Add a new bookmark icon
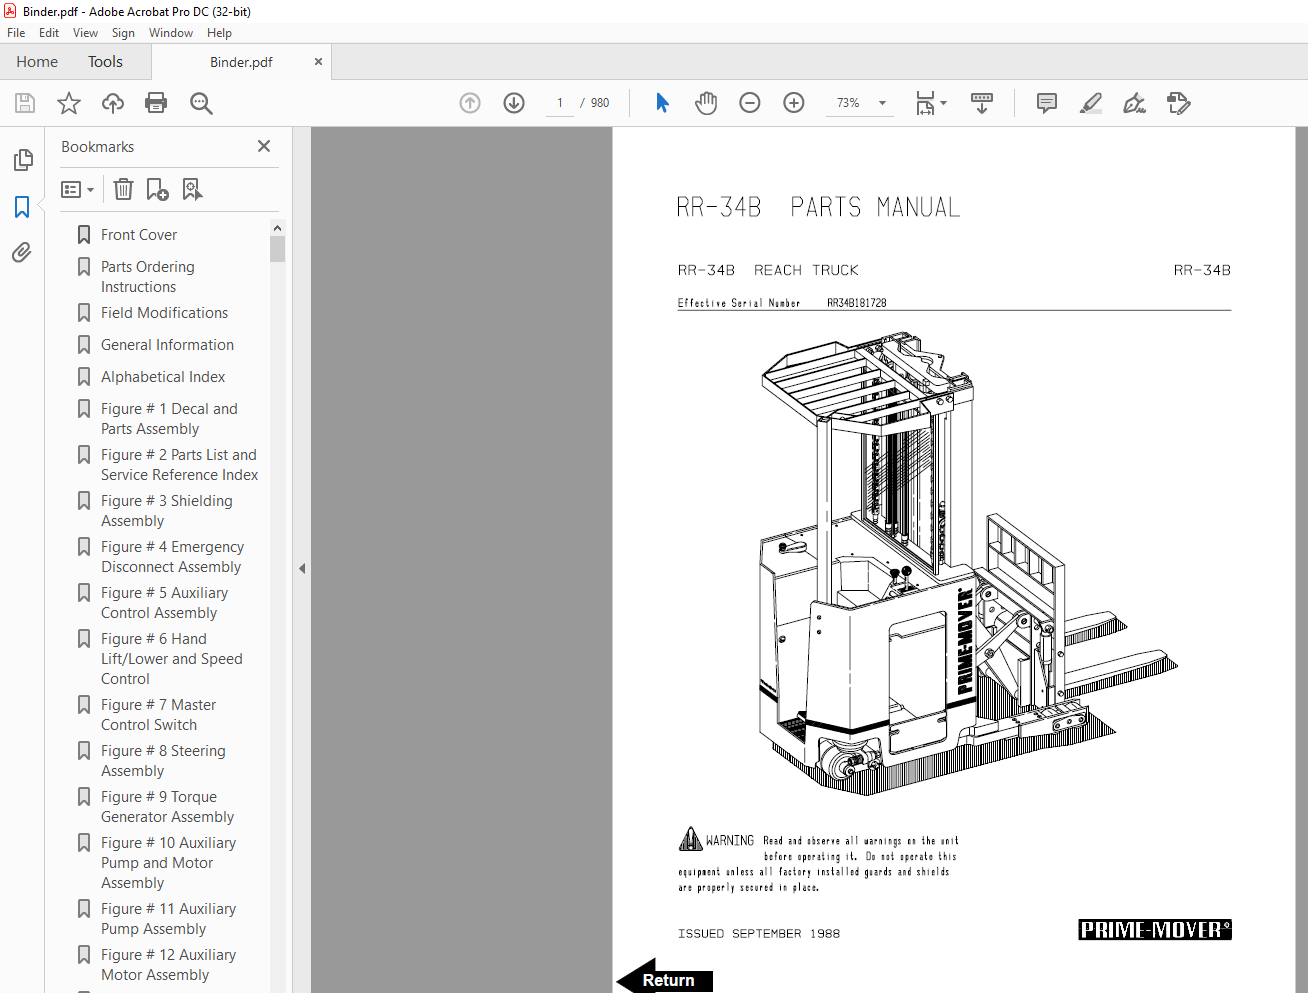1308x993 pixels. (157, 189)
